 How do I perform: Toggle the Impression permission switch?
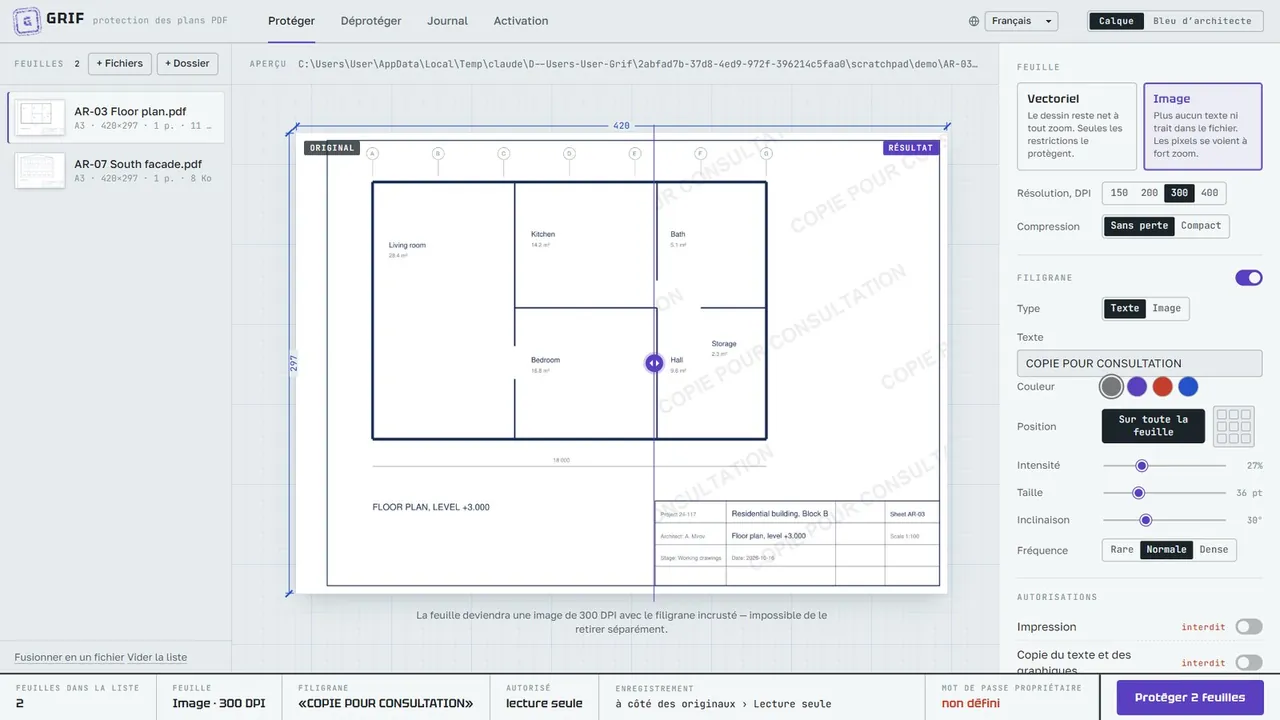tap(1249, 627)
